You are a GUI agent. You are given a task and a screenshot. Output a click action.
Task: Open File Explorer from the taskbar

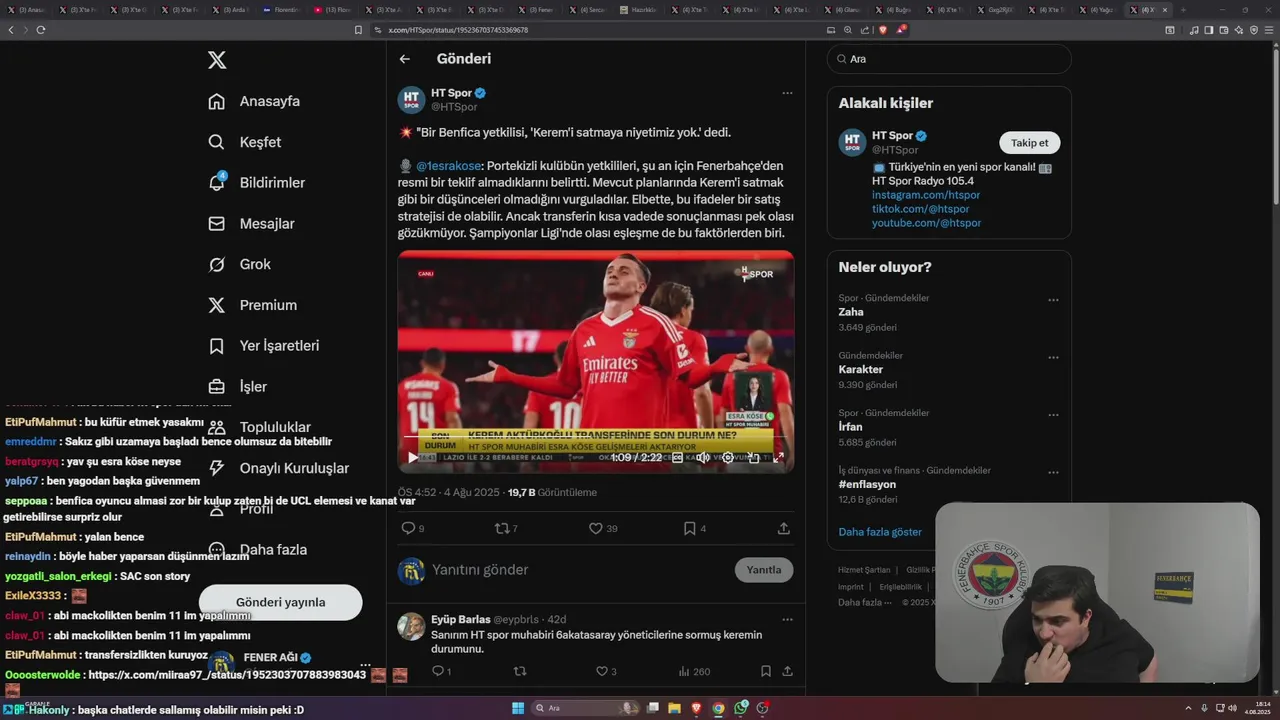[x=674, y=708]
